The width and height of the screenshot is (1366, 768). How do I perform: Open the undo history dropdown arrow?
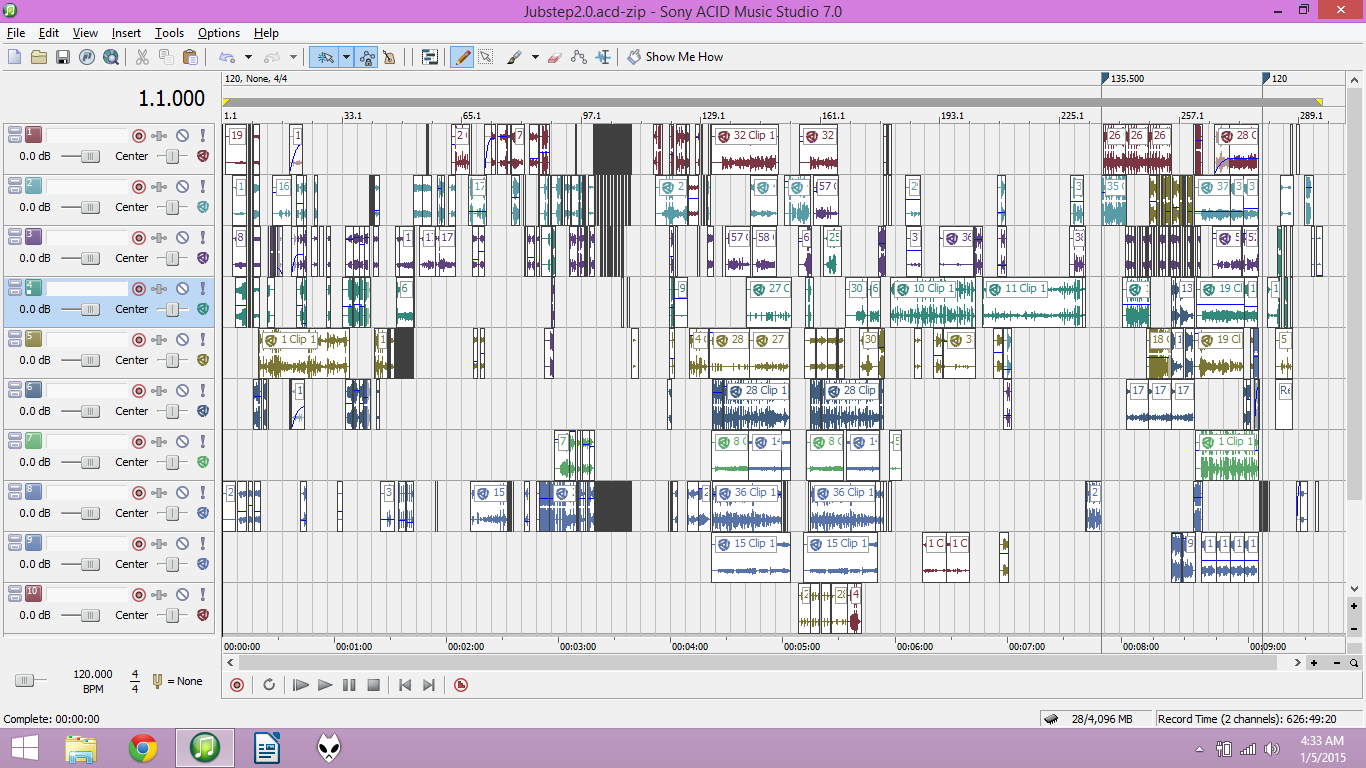click(248, 57)
